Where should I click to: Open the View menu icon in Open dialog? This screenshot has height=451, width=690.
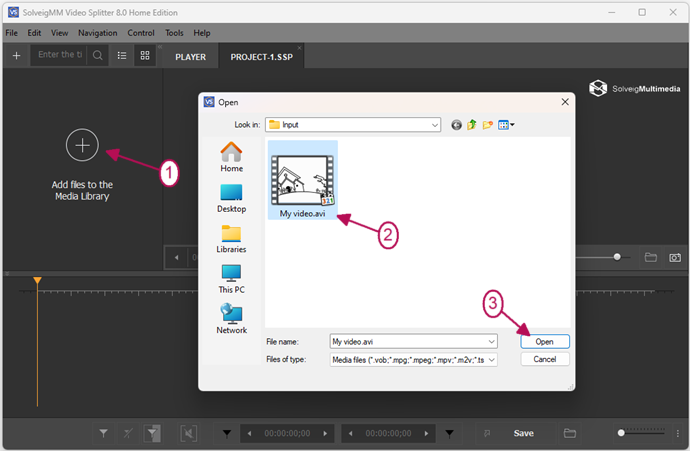(x=506, y=125)
